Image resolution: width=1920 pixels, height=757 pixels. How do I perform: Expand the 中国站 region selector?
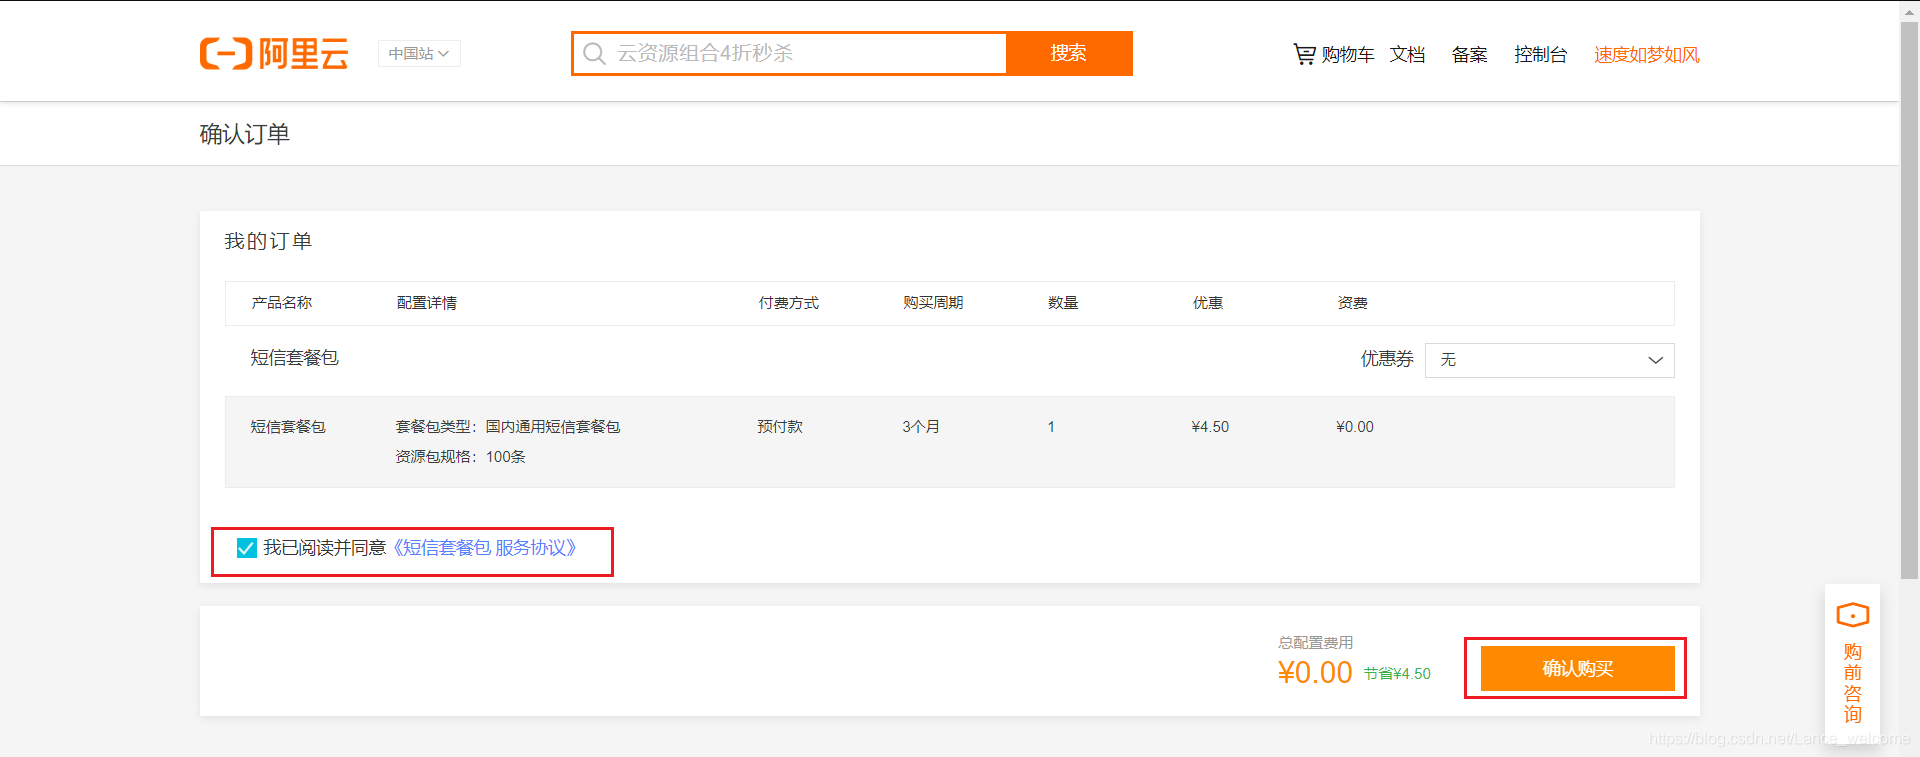[x=419, y=53]
